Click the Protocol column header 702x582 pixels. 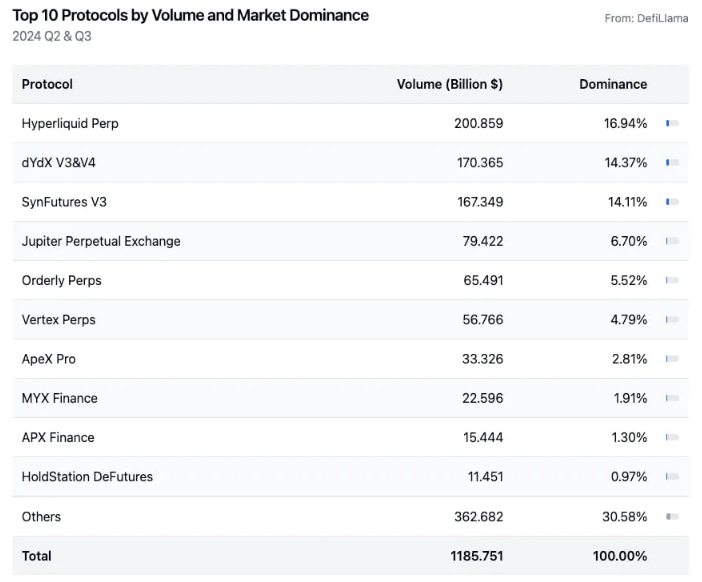pos(47,84)
